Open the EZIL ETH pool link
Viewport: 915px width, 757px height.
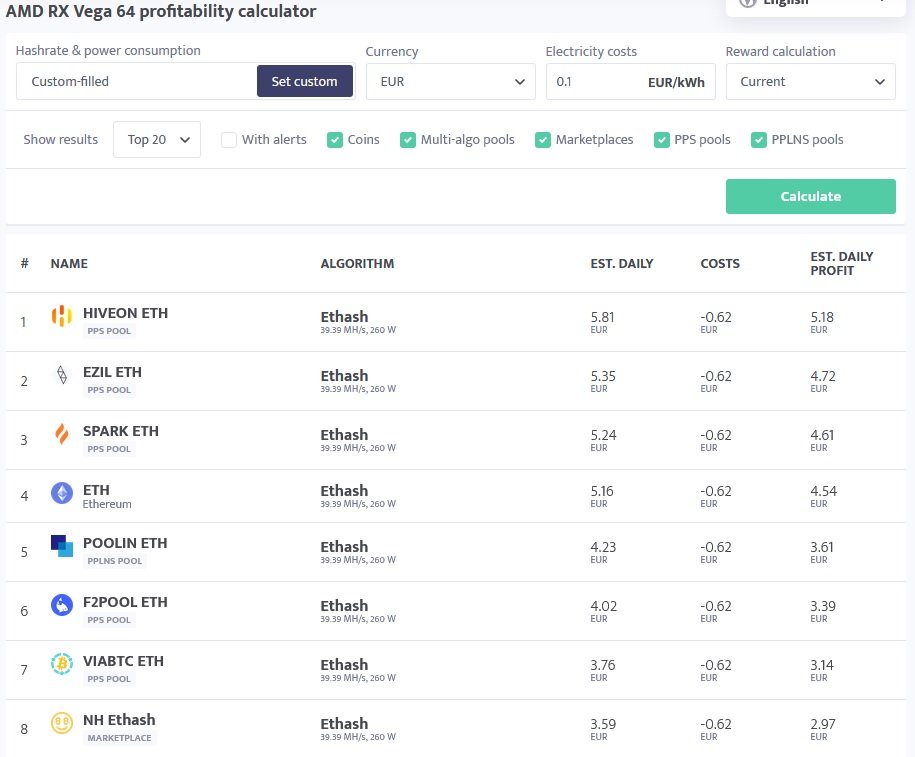click(x=112, y=372)
